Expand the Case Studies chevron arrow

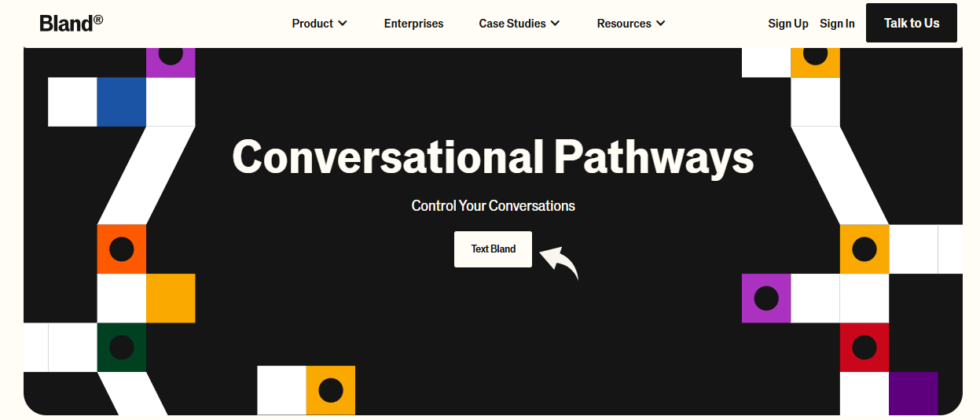point(555,24)
